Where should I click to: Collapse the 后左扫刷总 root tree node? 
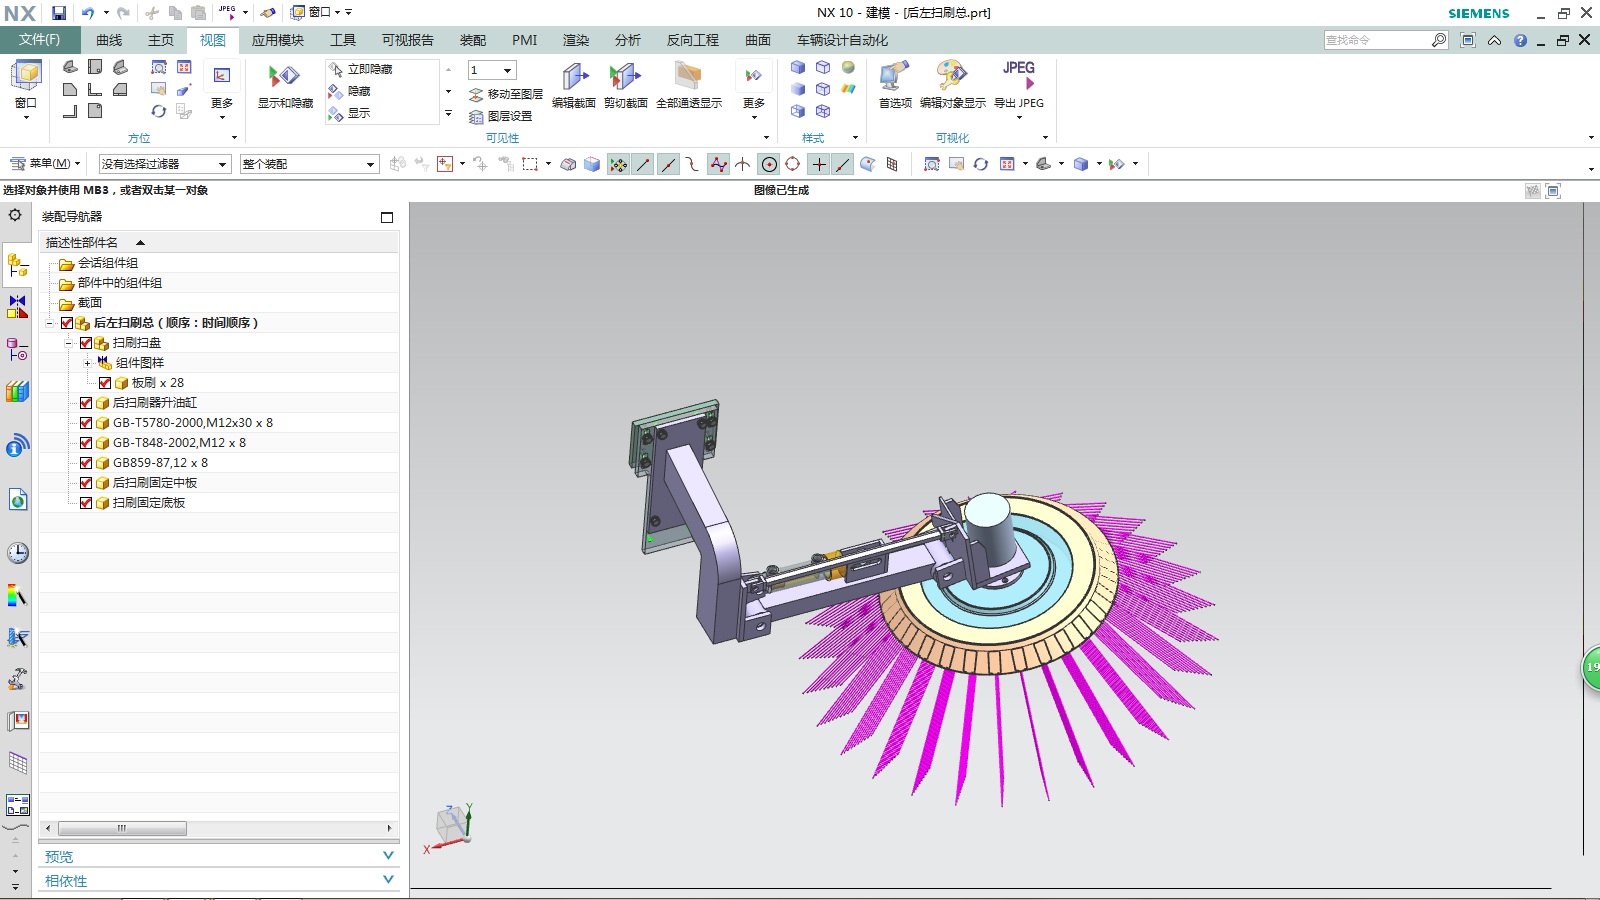point(49,323)
